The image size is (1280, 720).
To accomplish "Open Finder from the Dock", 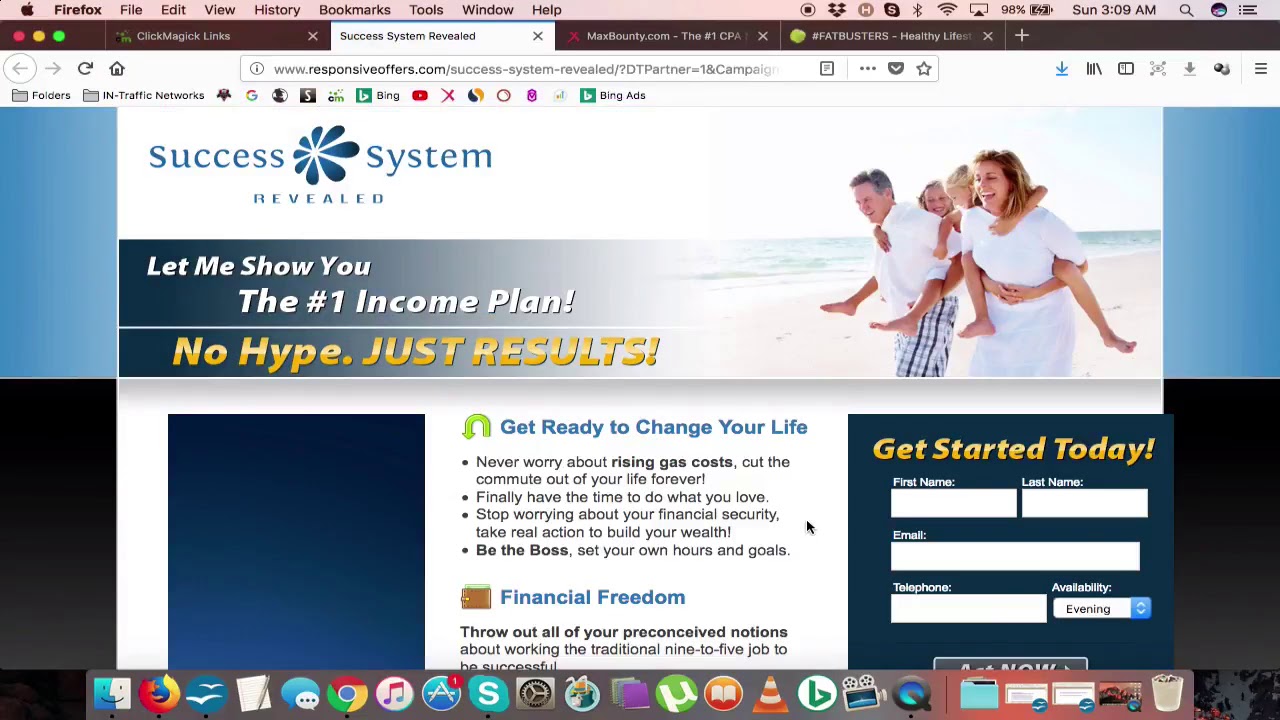I will [112, 694].
